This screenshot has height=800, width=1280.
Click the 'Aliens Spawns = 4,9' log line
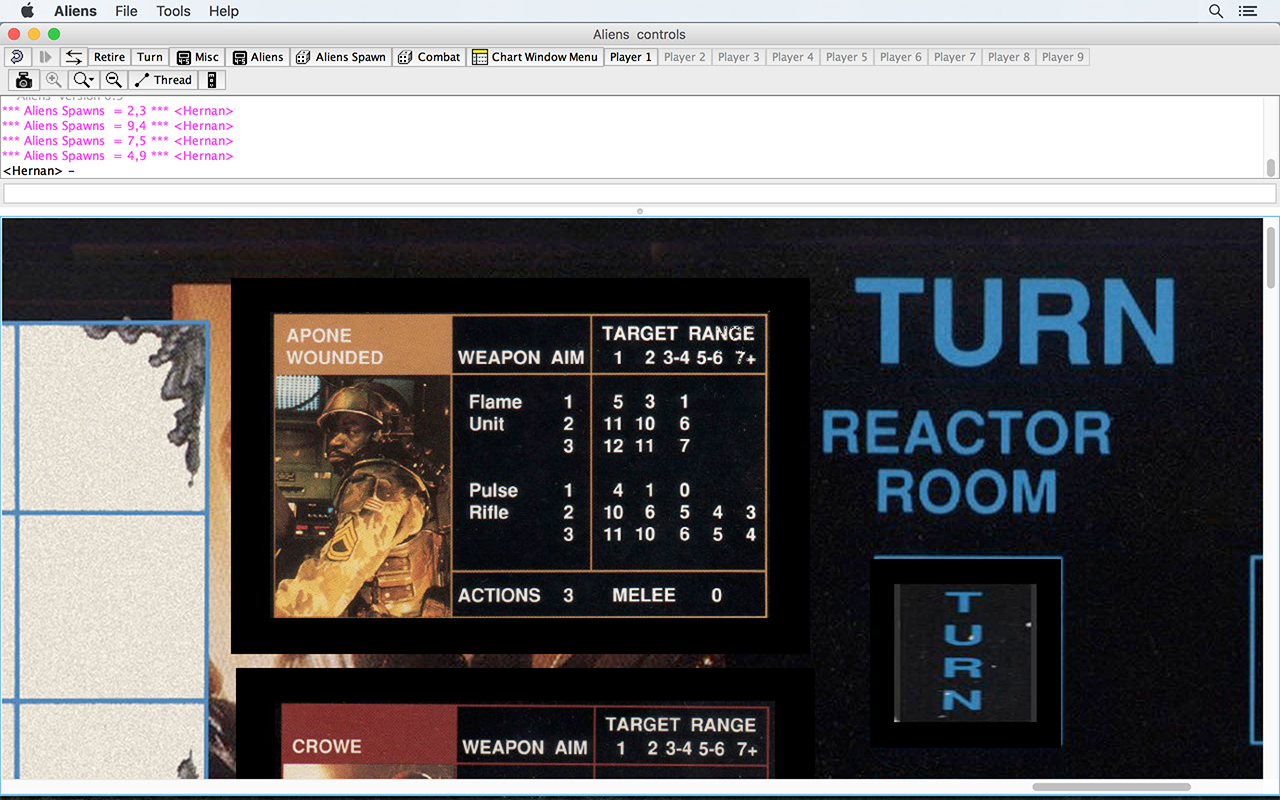(118, 156)
